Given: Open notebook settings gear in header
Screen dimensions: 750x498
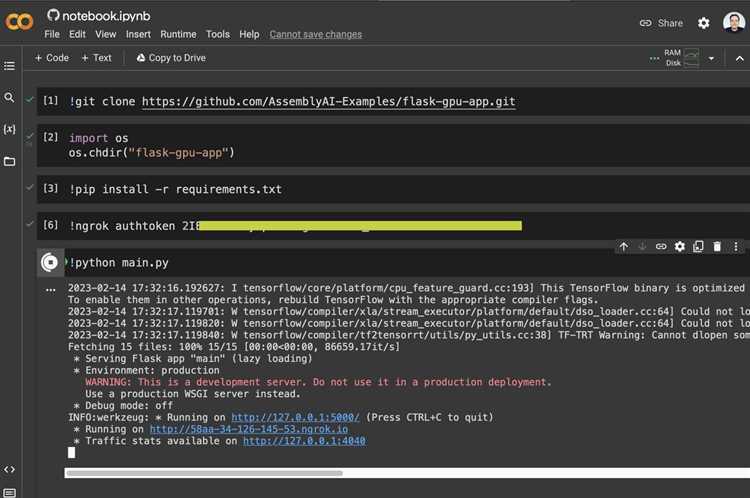Looking at the screenshot, I should (703, 23).
